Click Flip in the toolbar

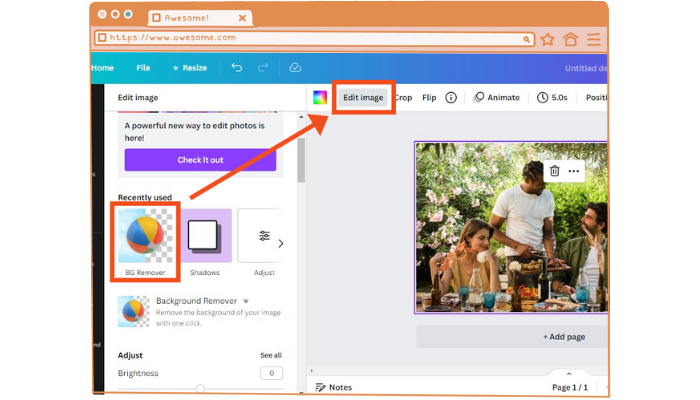coord(429,97)
